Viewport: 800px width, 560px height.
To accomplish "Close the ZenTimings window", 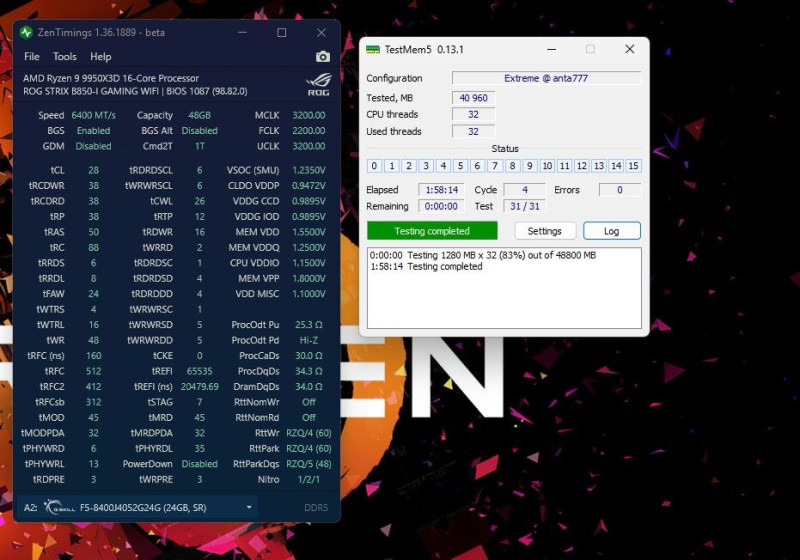I will coord(321,33).
